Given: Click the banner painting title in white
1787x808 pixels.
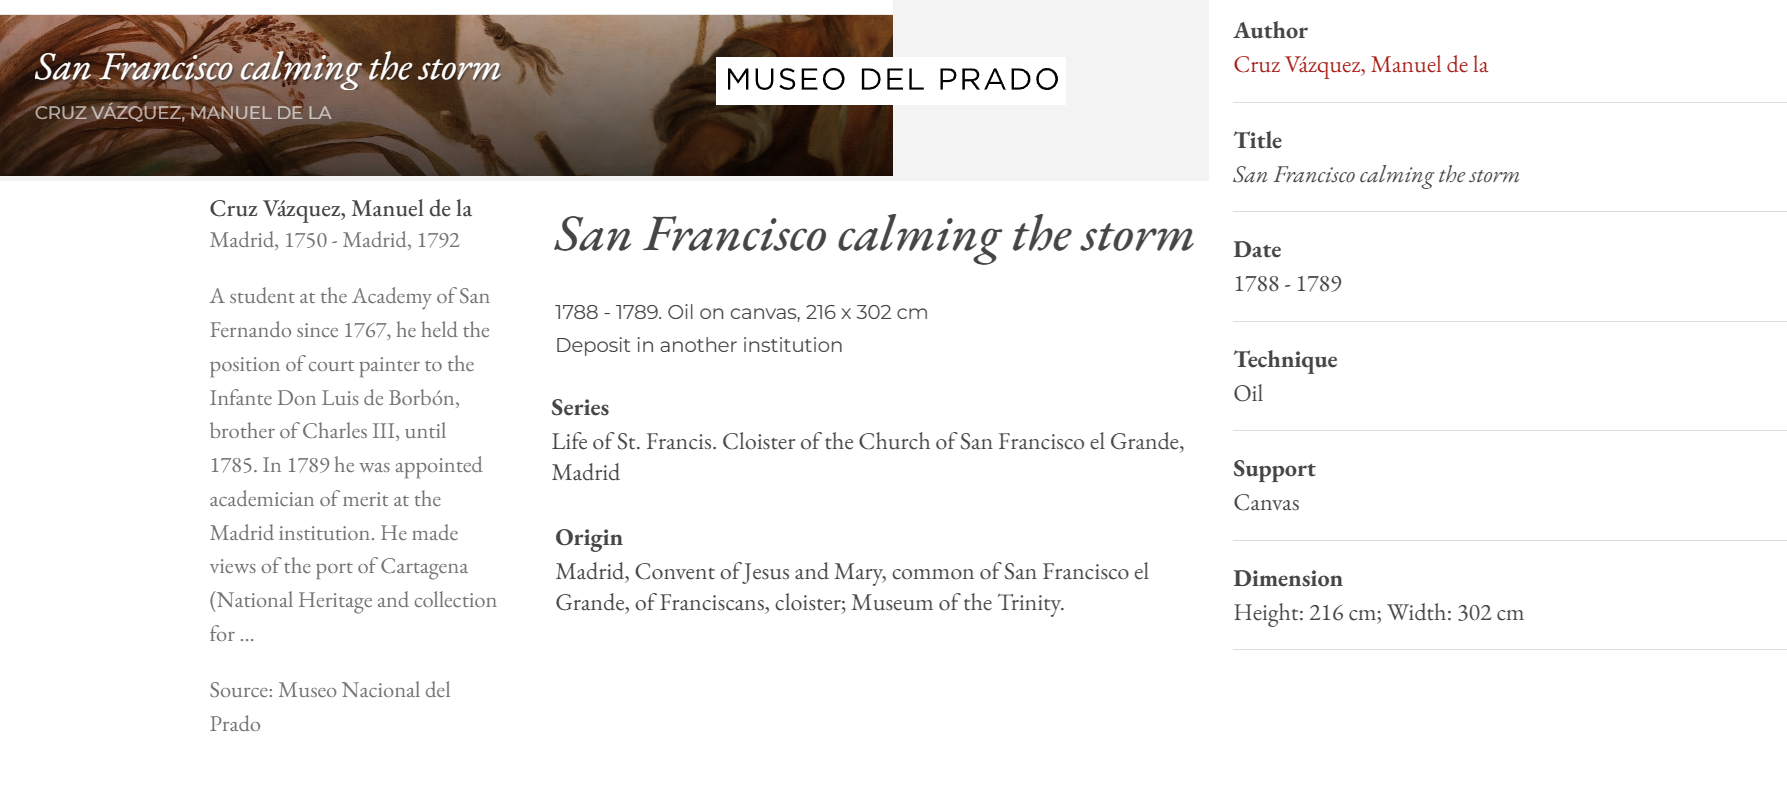Looking at the screenshot, I should [267, 68].
